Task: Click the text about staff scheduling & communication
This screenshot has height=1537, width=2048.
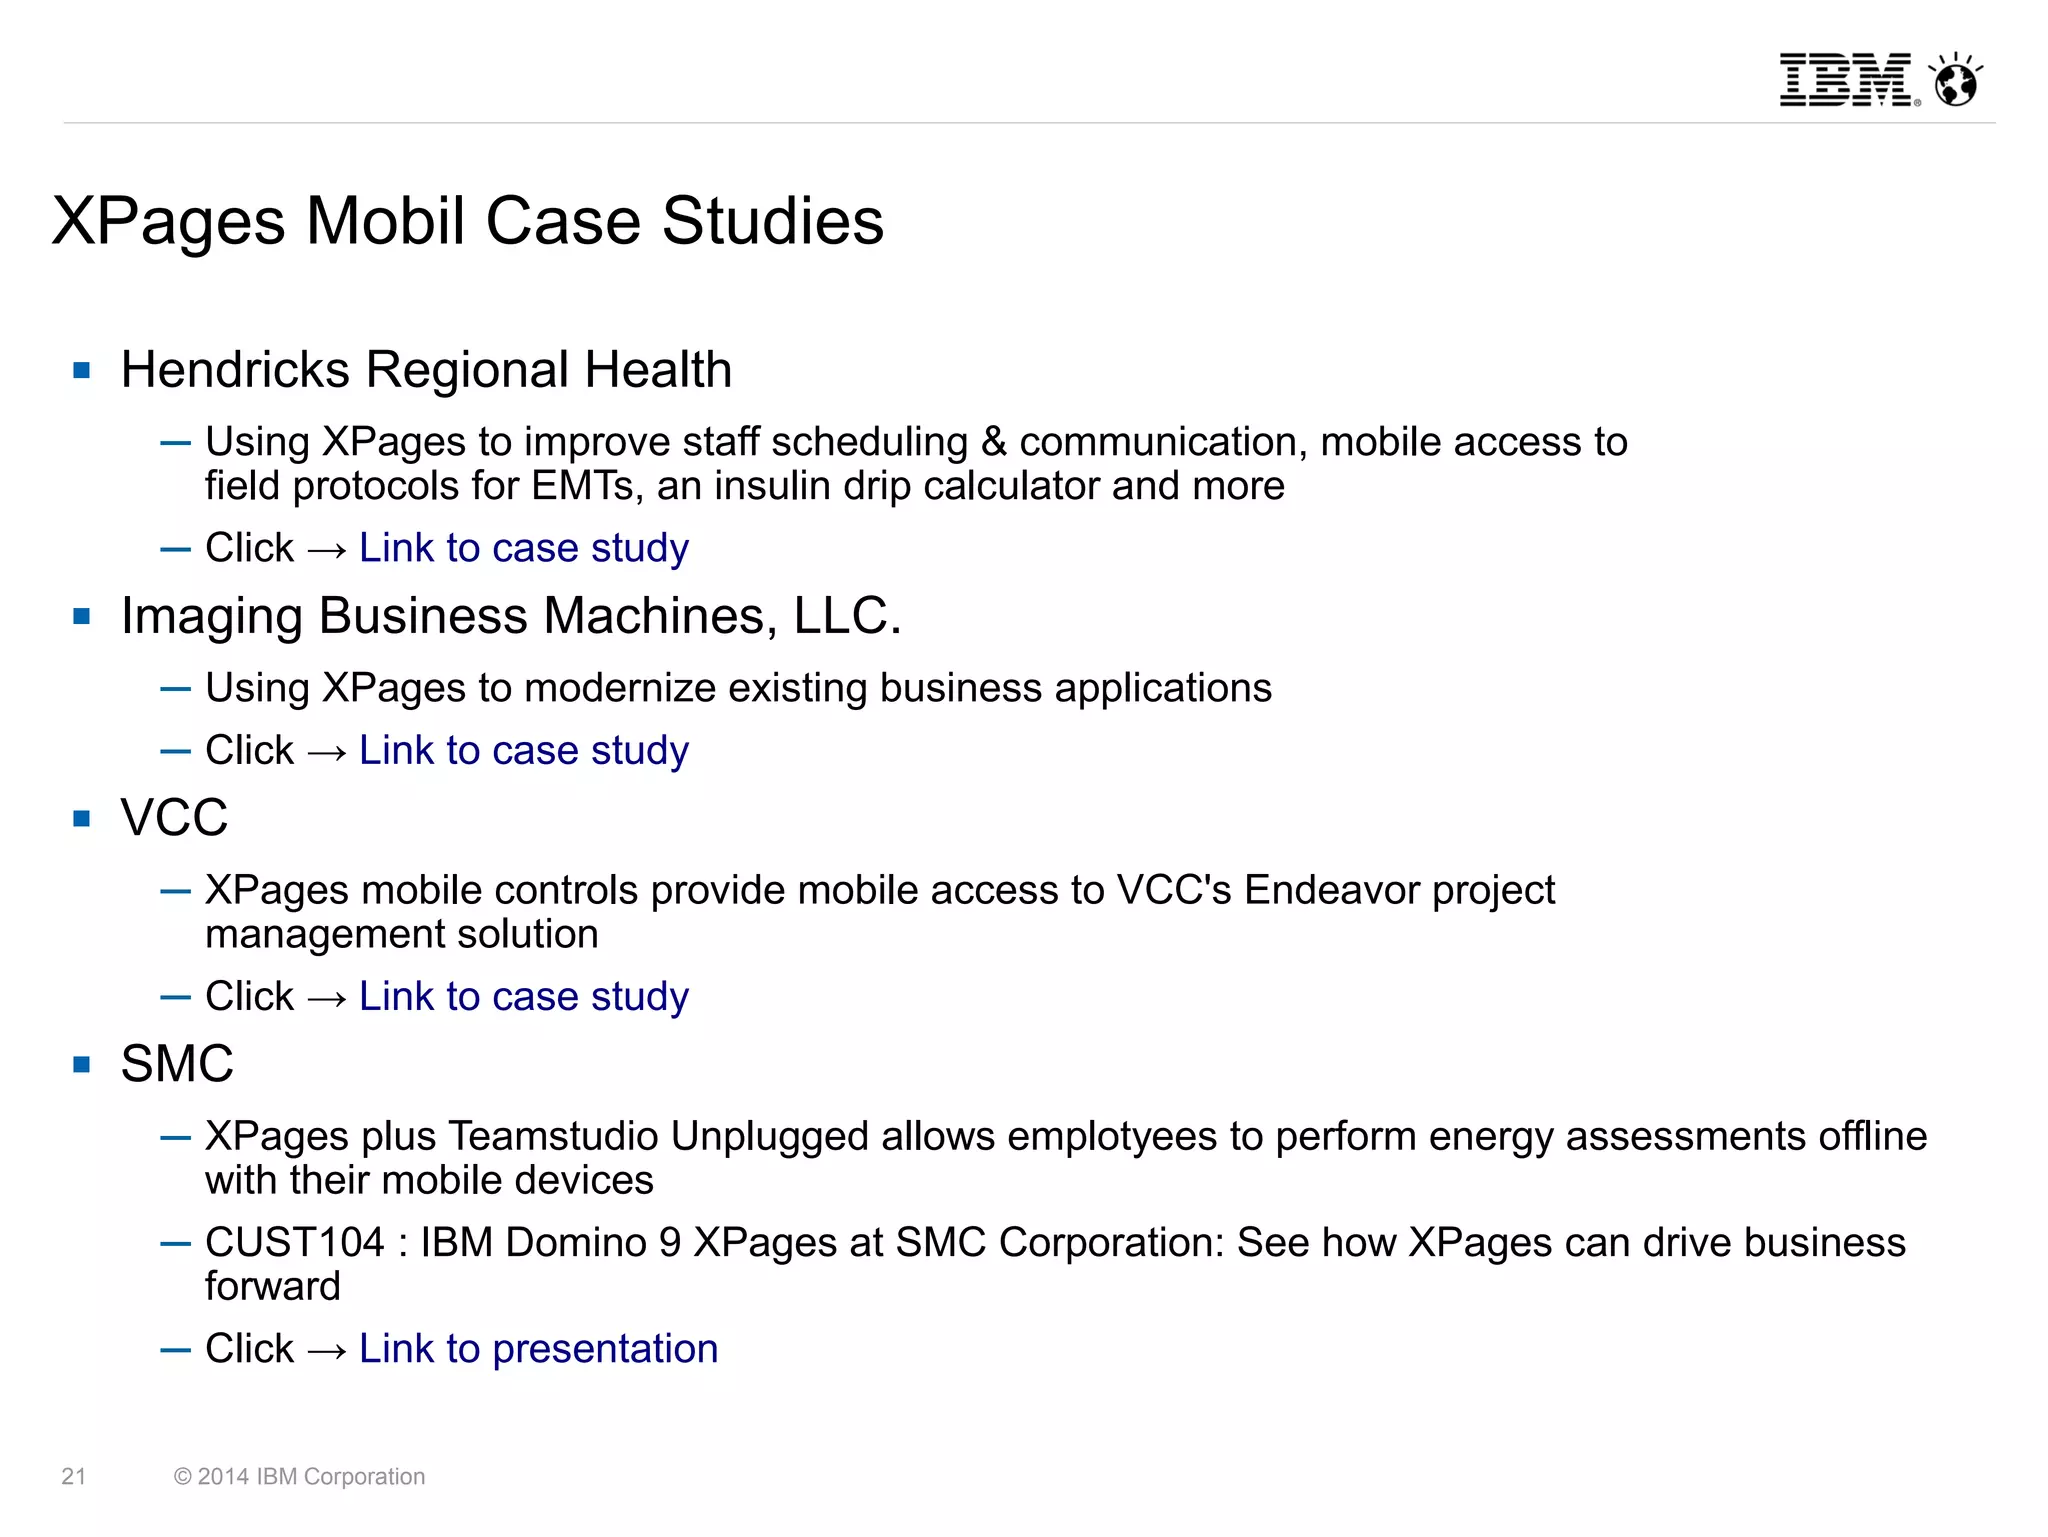Action: (x=916, y=464)
